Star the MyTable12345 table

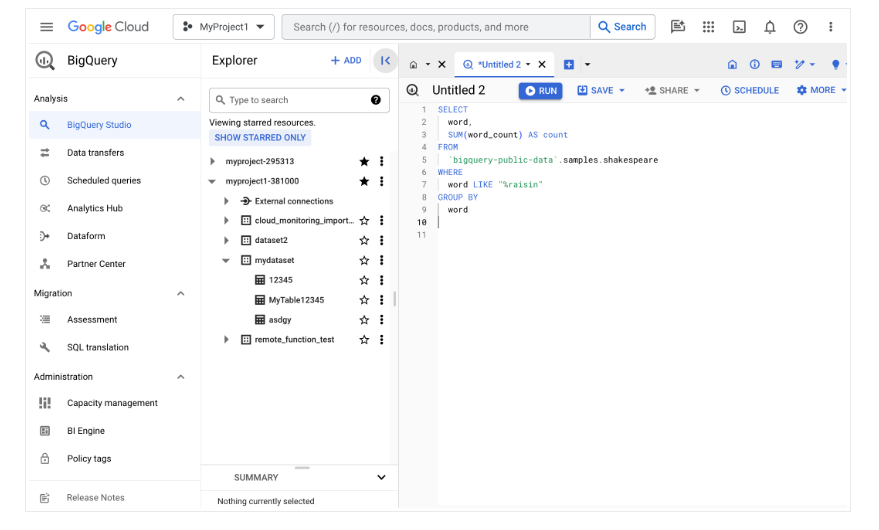(x=364, y=300)
